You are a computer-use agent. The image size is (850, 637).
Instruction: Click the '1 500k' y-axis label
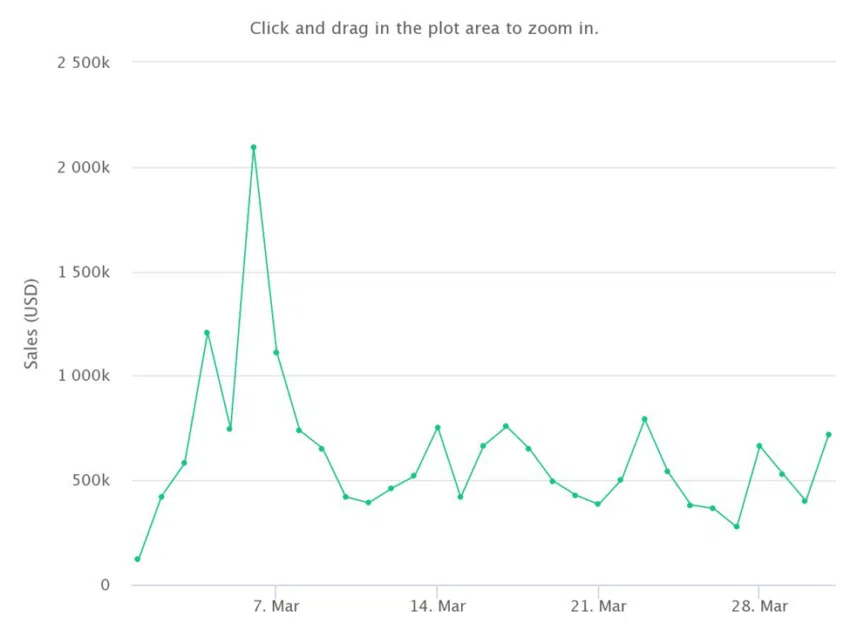point(83,272)
